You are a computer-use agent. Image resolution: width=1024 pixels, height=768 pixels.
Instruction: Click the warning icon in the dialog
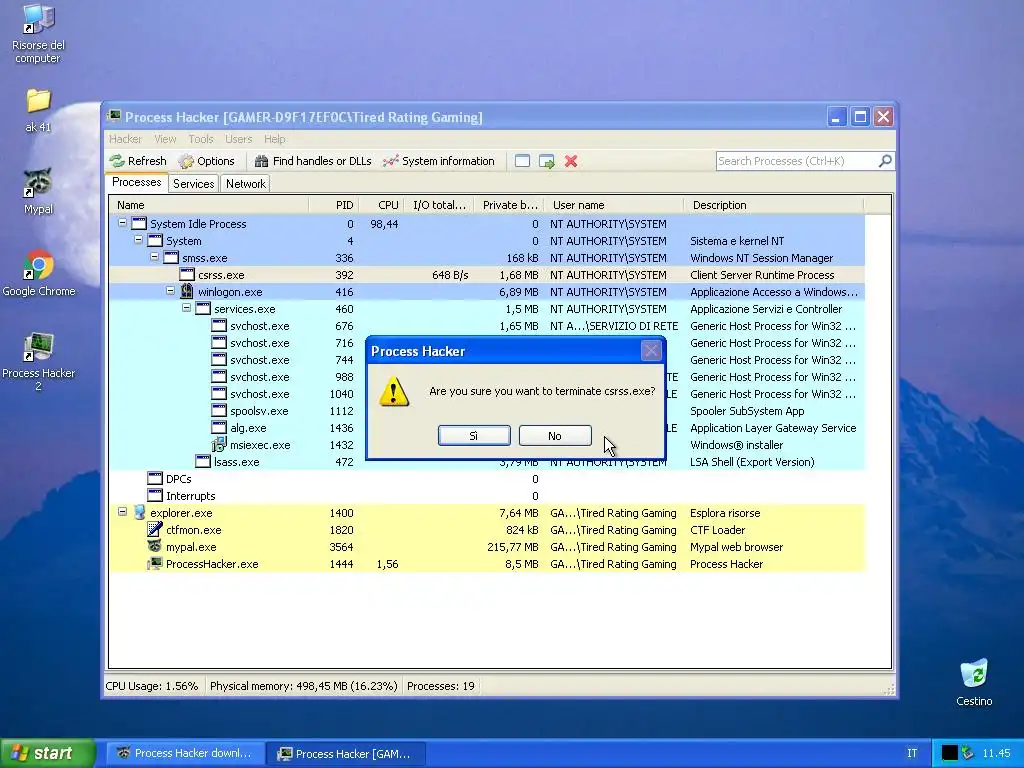click(394, 391)
